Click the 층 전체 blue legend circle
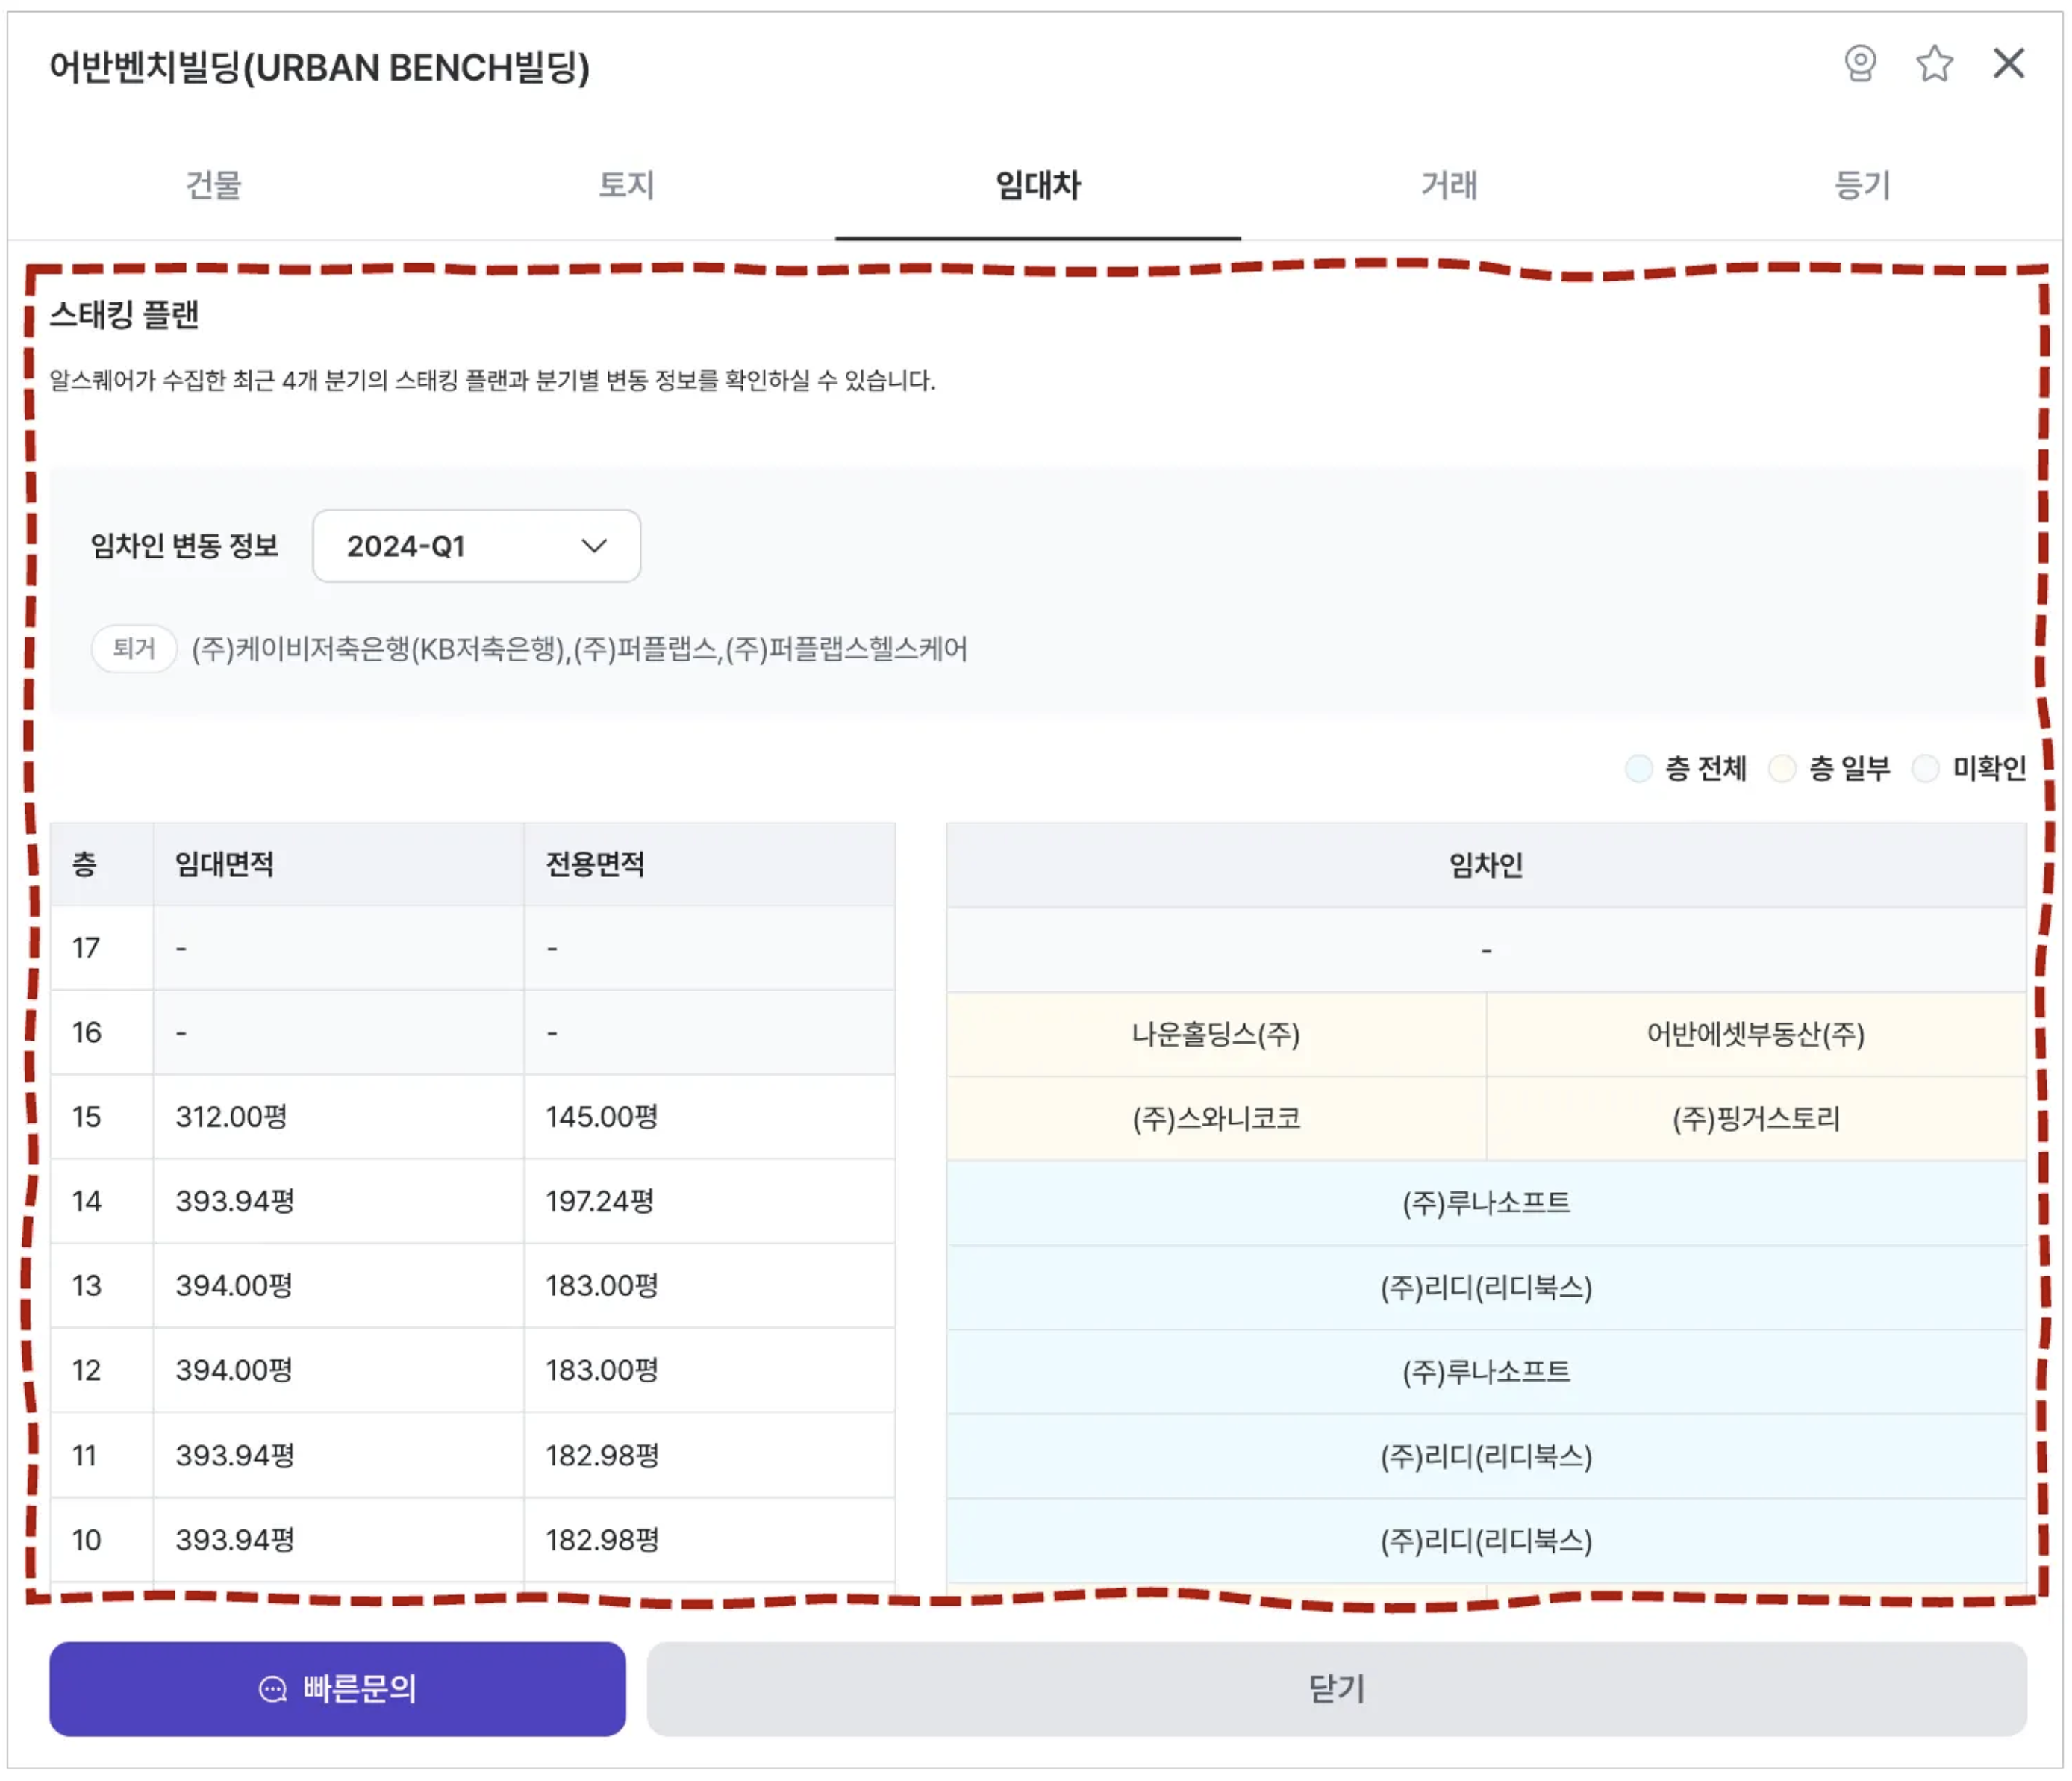Viewport: 2072px width, 1781px height. [x=1638, y=768]
